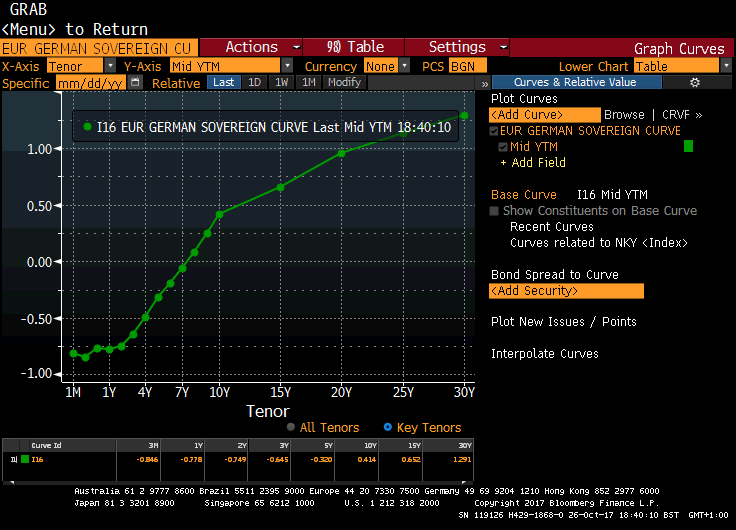The height and width of the screenshot is (530, 736).
Task: Click the green Mid YTM color swatch
Action: (688, 147)
